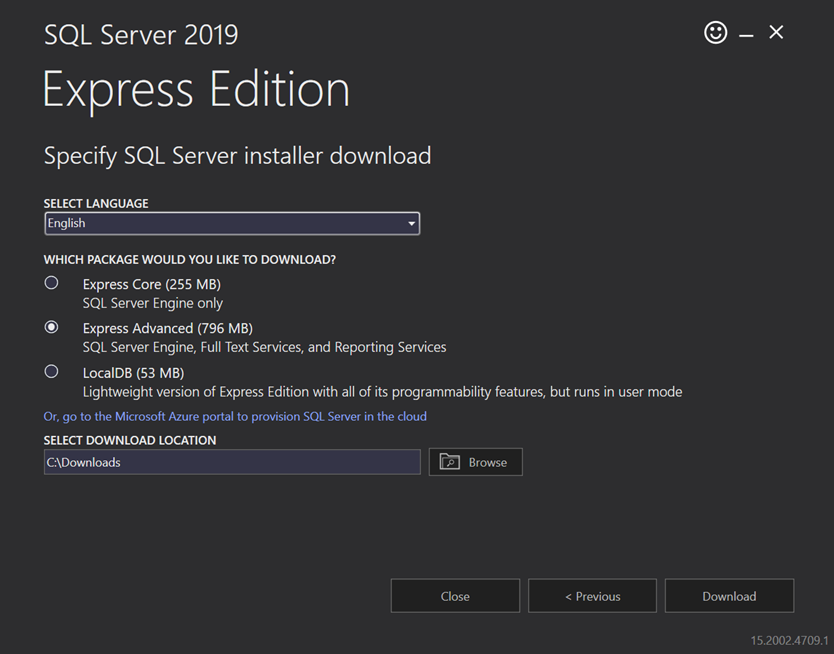Click the Close button at the bottom
Image resolution: width=834 pixels, height=654 pixels.
click(x=455, y=595)
